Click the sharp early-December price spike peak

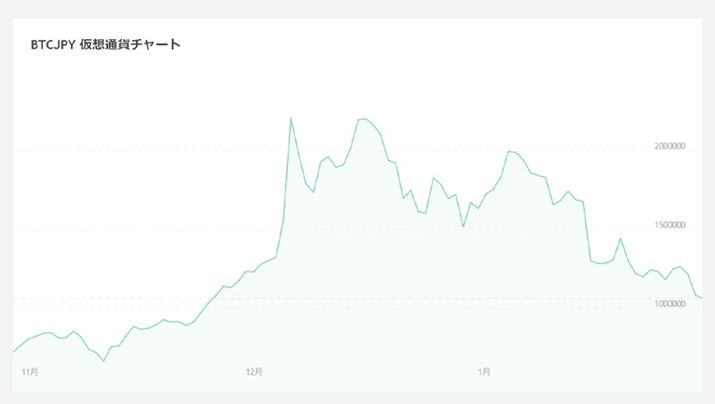[291, 118]
